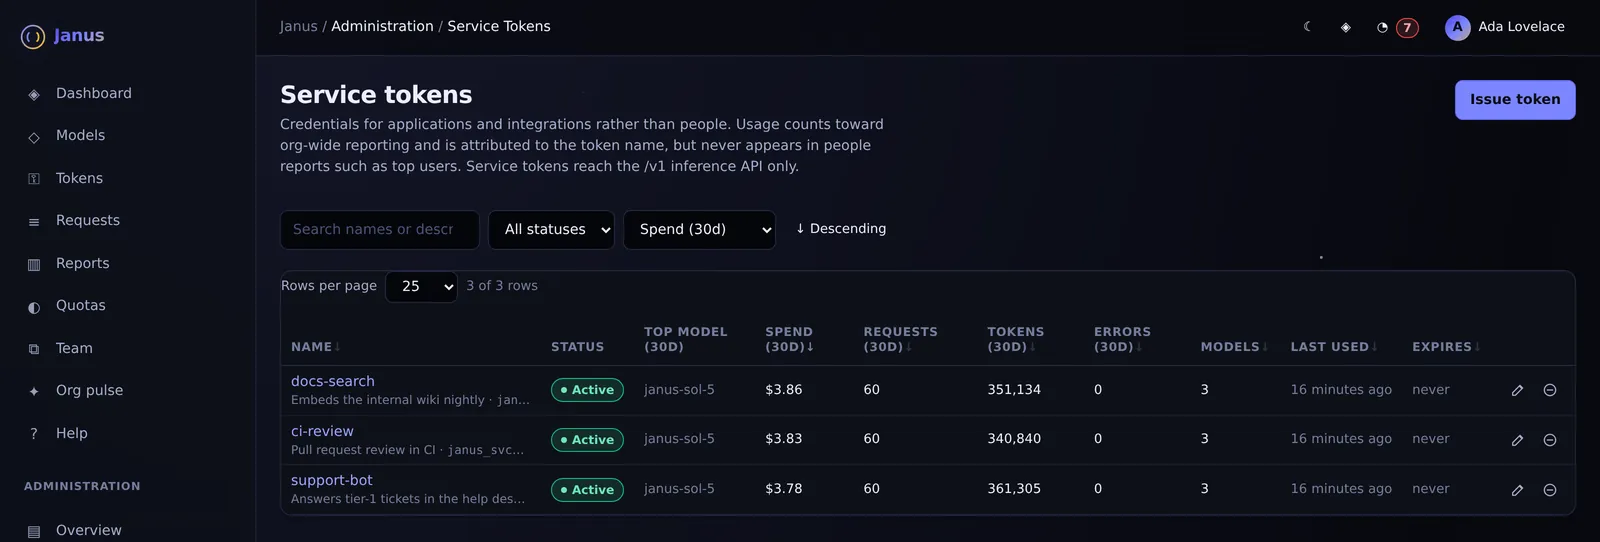Image resolution: width=1600 pixels, height=542 pixels.
Task: Click the Ada Lovelace avatar circle
Action: pos(1457,28)
